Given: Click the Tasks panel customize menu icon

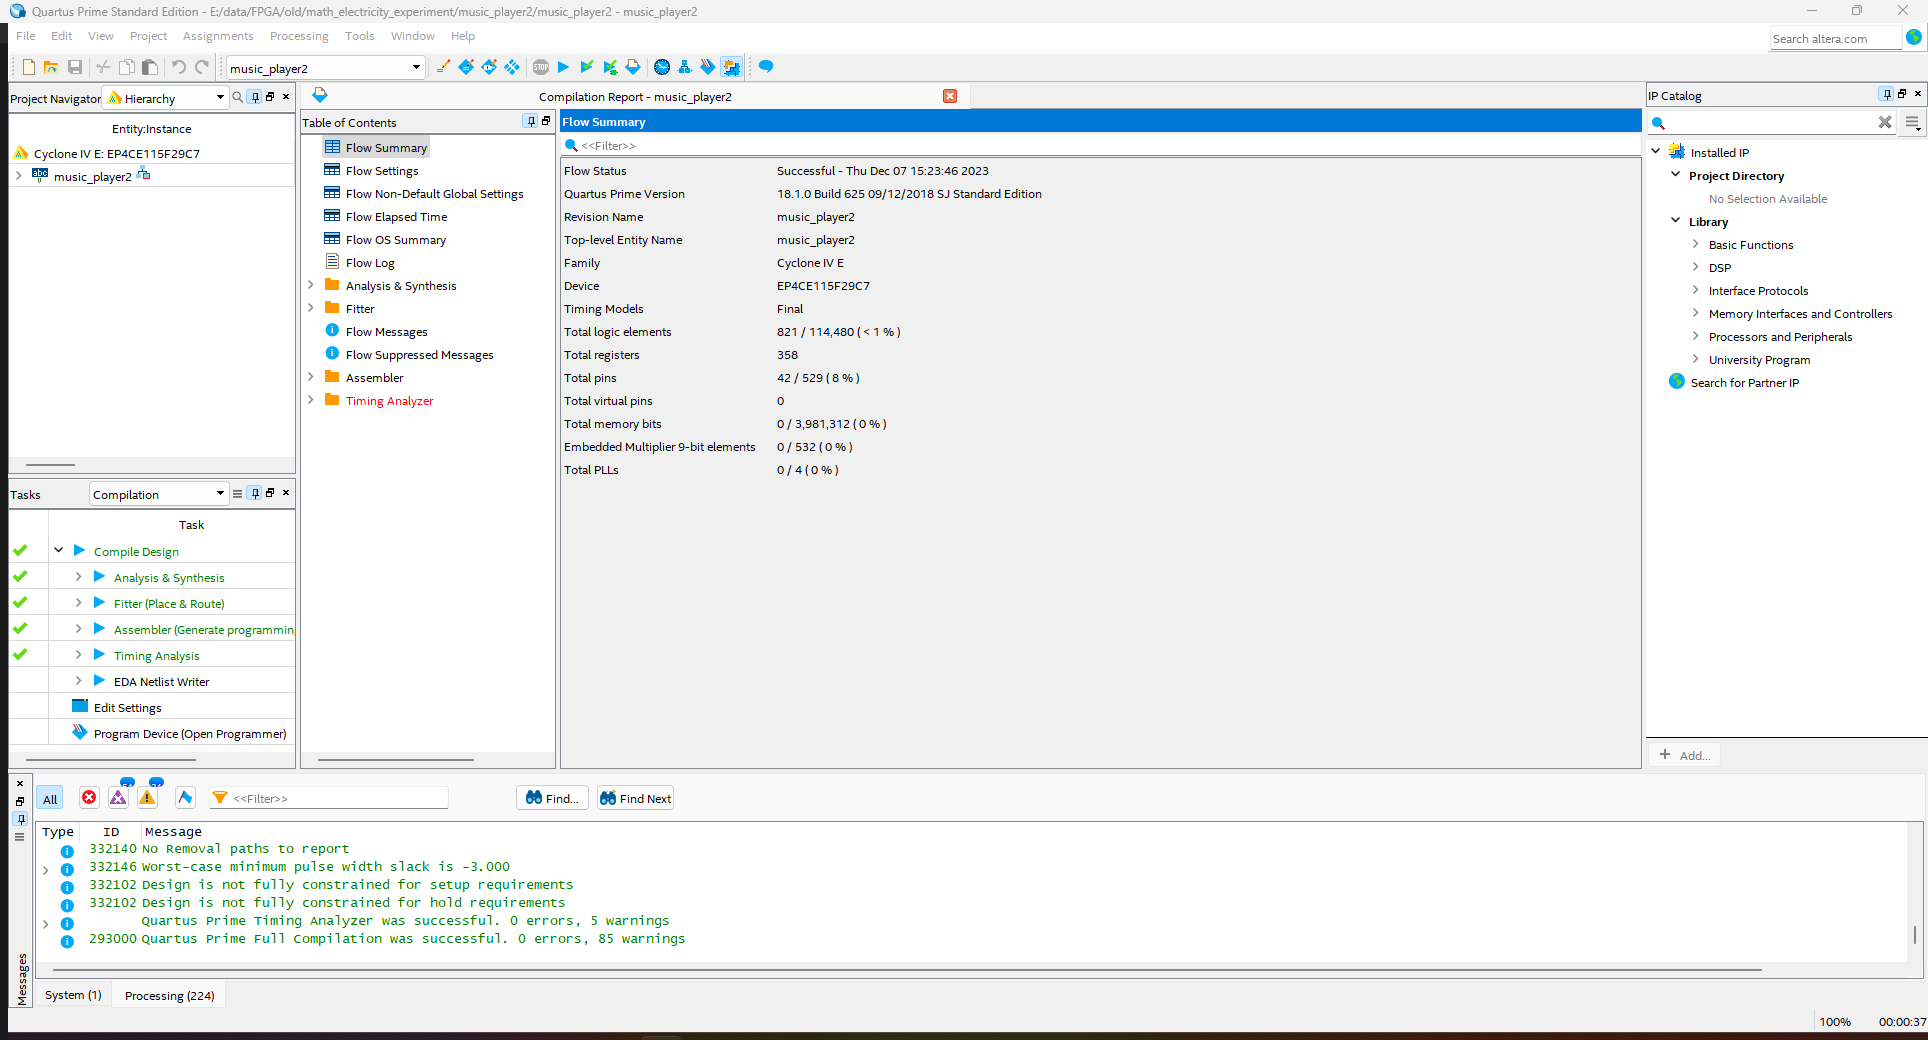Looking at the screenshot, I should click(237, 493).
